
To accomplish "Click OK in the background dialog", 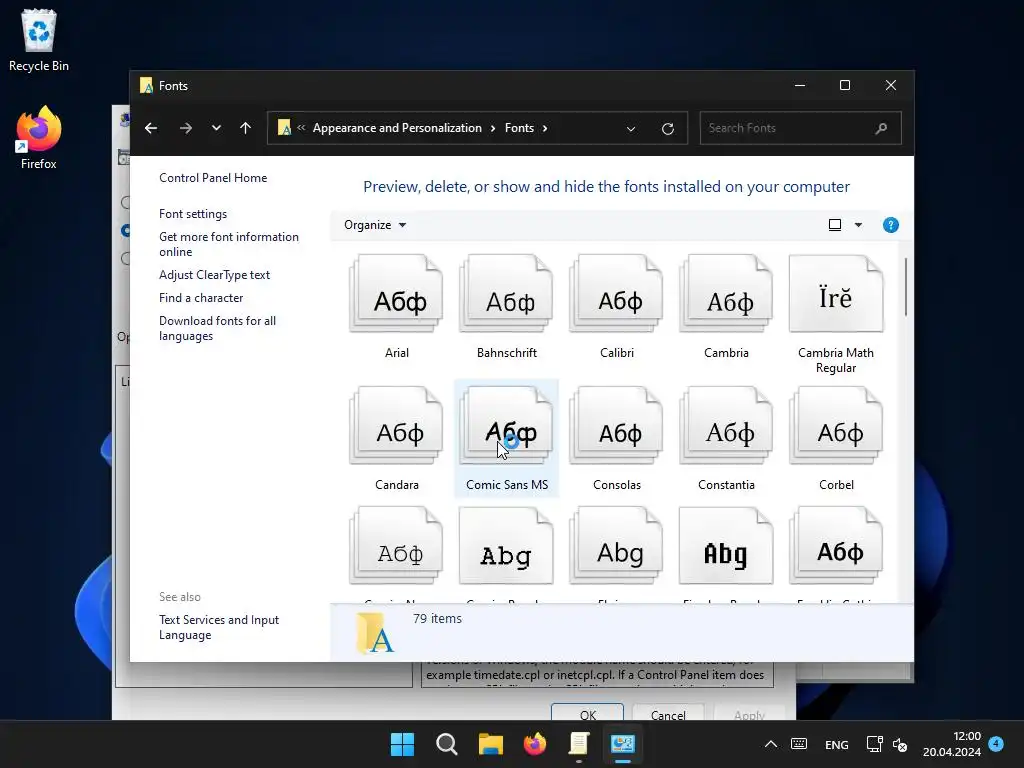I will pos(587,714).
